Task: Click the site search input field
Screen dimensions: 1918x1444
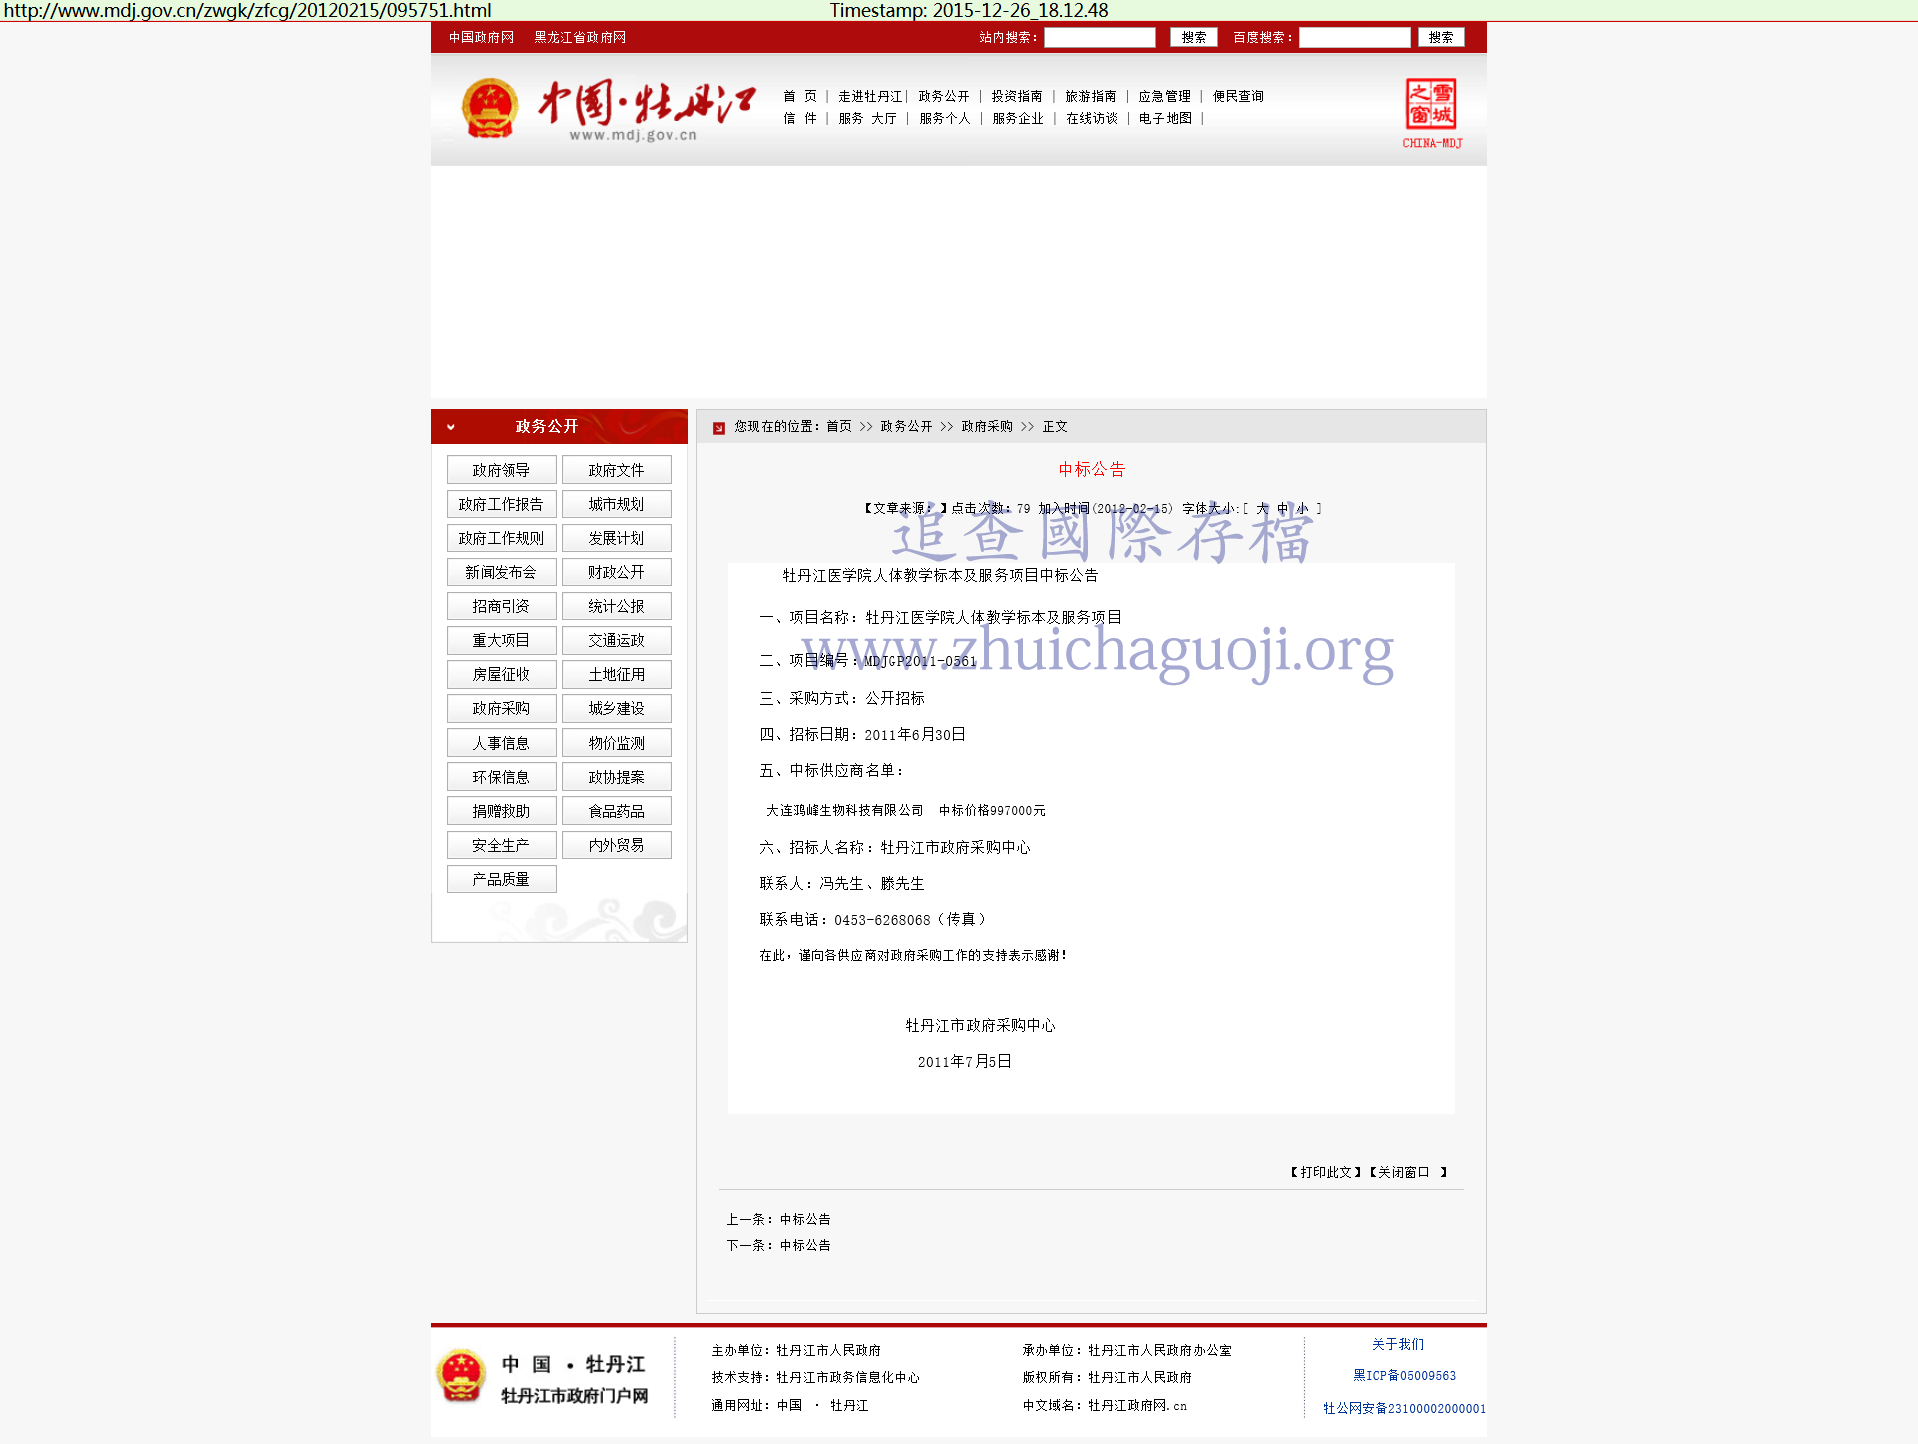Action: pyautogui.click(x=1099, y=37)
